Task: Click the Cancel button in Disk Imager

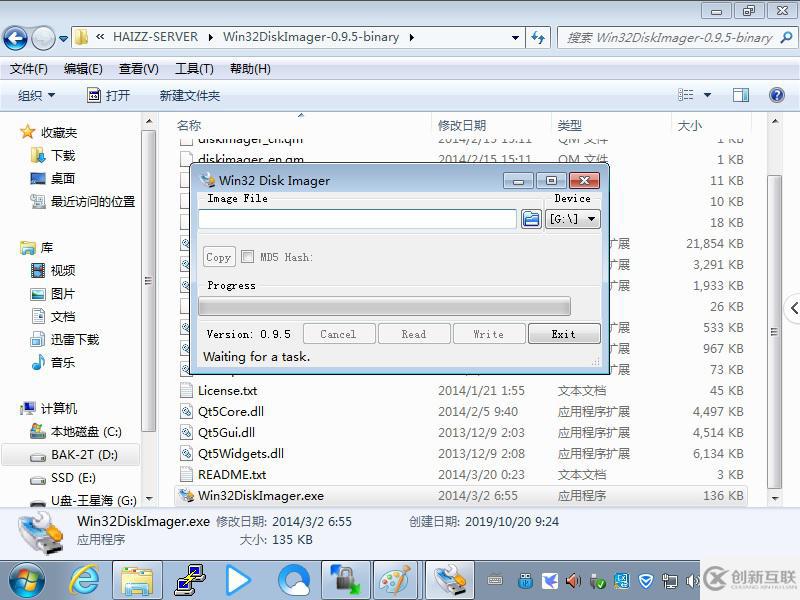Action: click(339, 334)
